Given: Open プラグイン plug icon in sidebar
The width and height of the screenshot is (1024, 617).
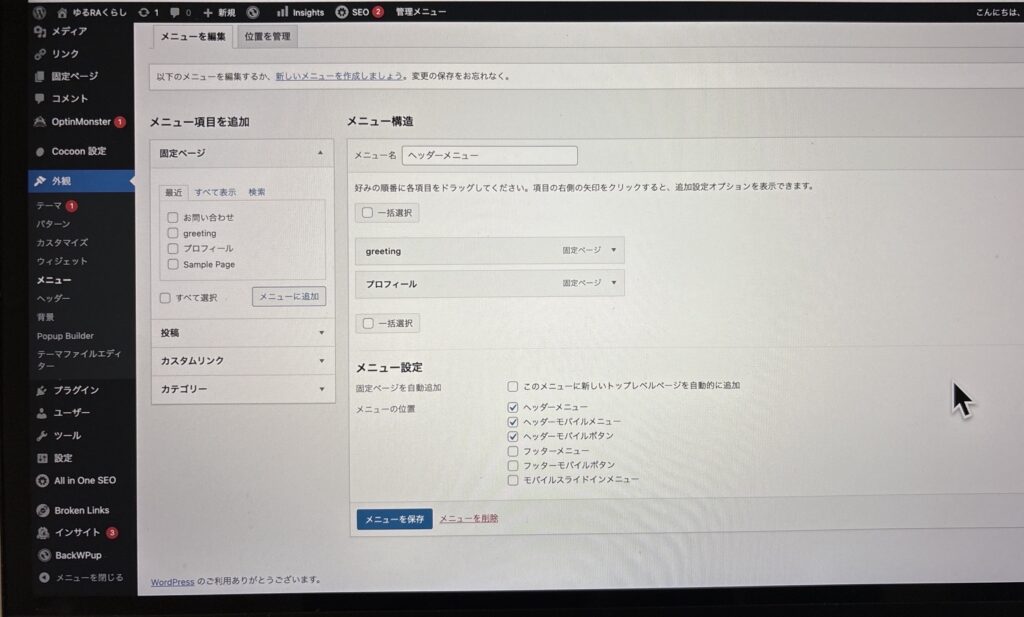Looking at the screenshot, I should [41, 390].
